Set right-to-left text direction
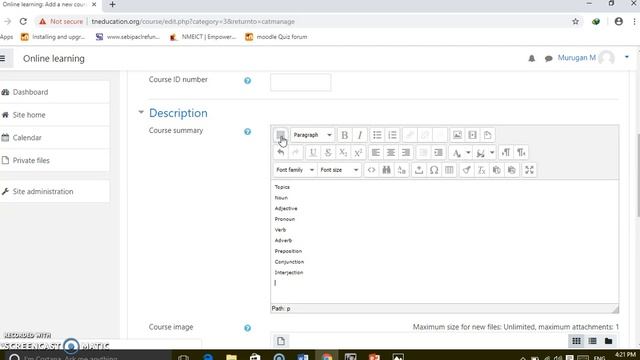The width and height of the screenshot is (640, 360). (x=521, y=153)
